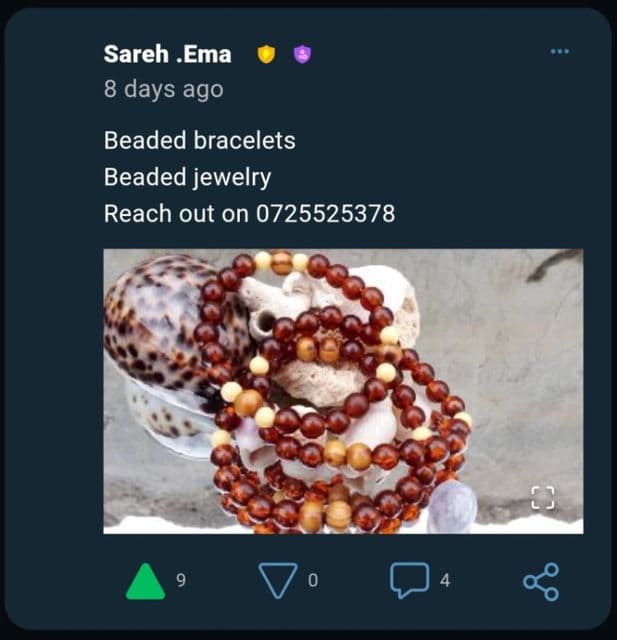This screenshot has width=617, height=640.
Task: Upvote the beaded bracelets post
Action: click(146, 581)
